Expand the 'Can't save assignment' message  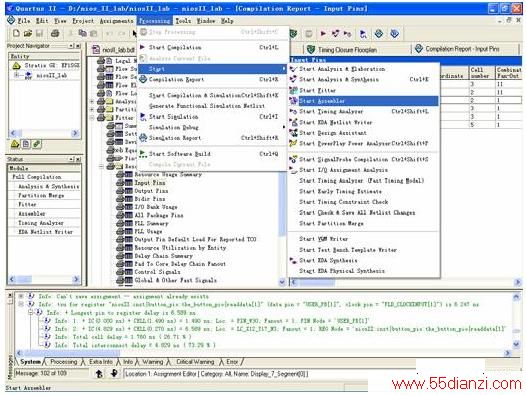coord(21,296)
